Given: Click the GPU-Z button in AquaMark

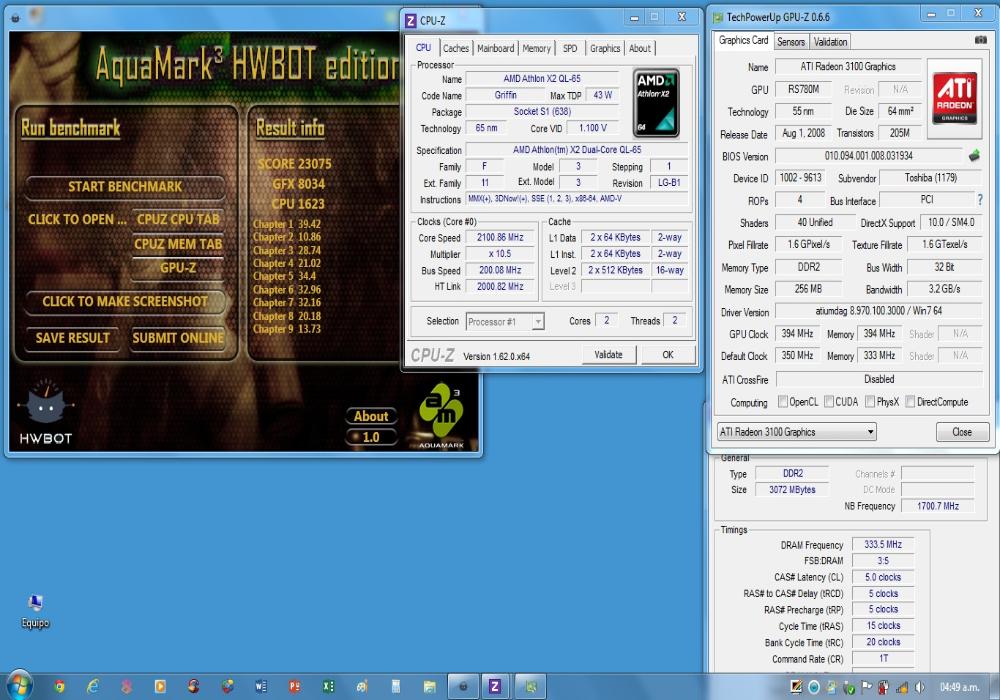Looking at the screenshot, I should click(178, 268).
